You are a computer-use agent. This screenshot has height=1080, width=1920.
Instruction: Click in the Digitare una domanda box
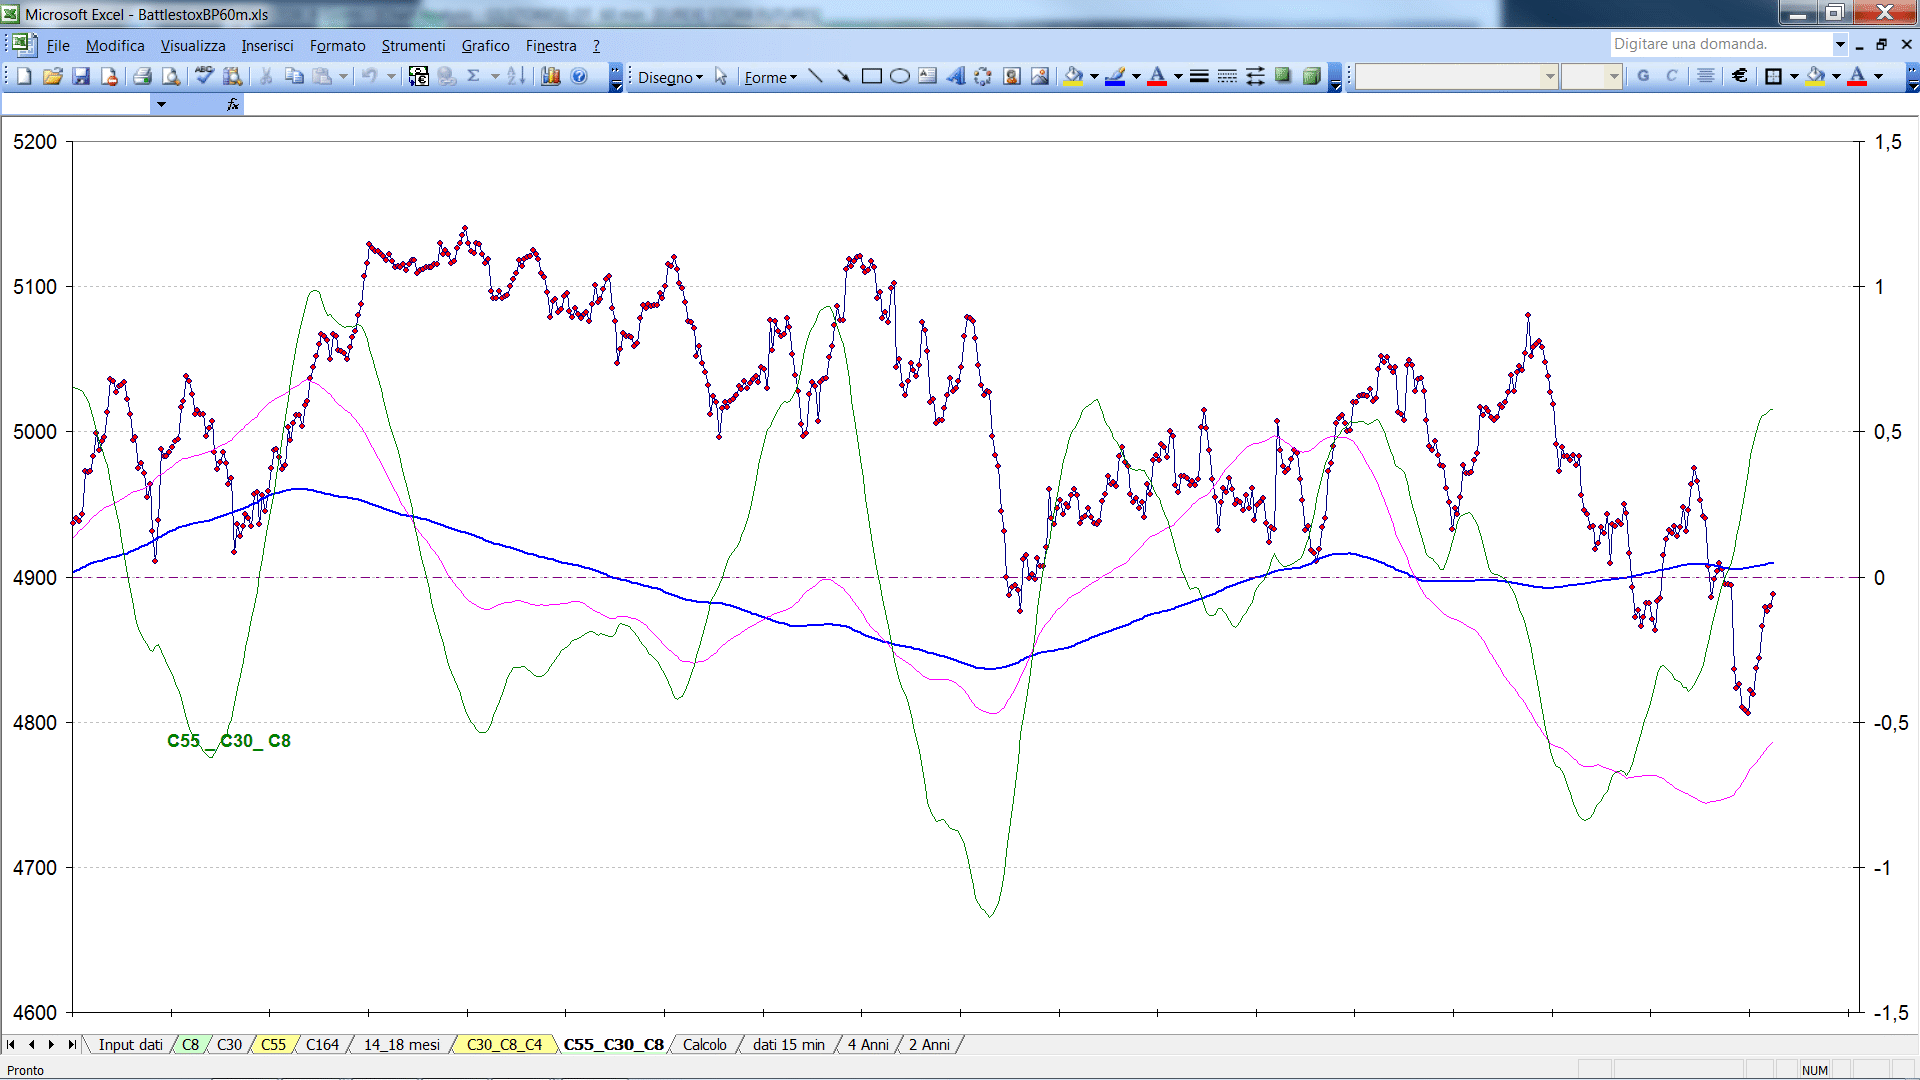(1720, 44)
